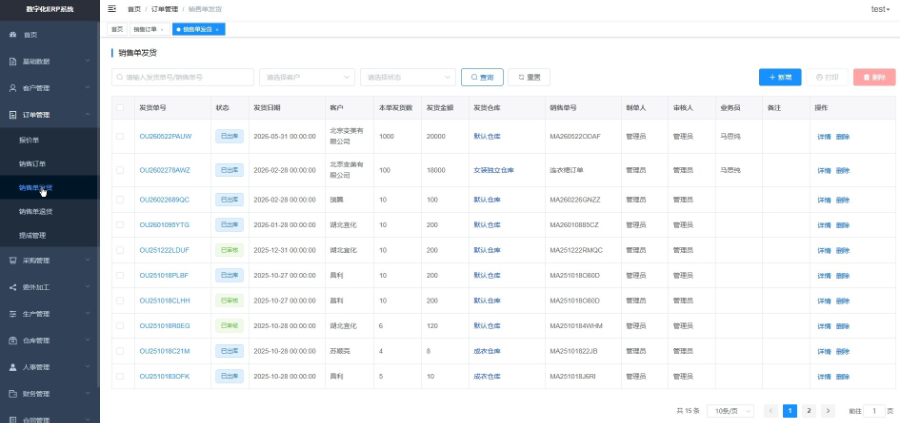This screenshot has width=900, height=423.
Task: Click the 生产管理 sliders icon in sidebar
Action: click(13, 314)
